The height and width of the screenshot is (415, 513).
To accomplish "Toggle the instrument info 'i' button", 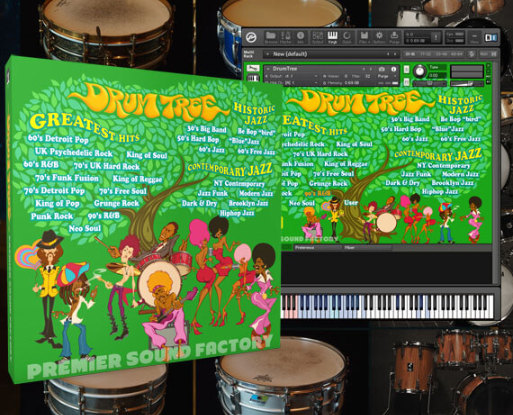I will pos(394,69).
